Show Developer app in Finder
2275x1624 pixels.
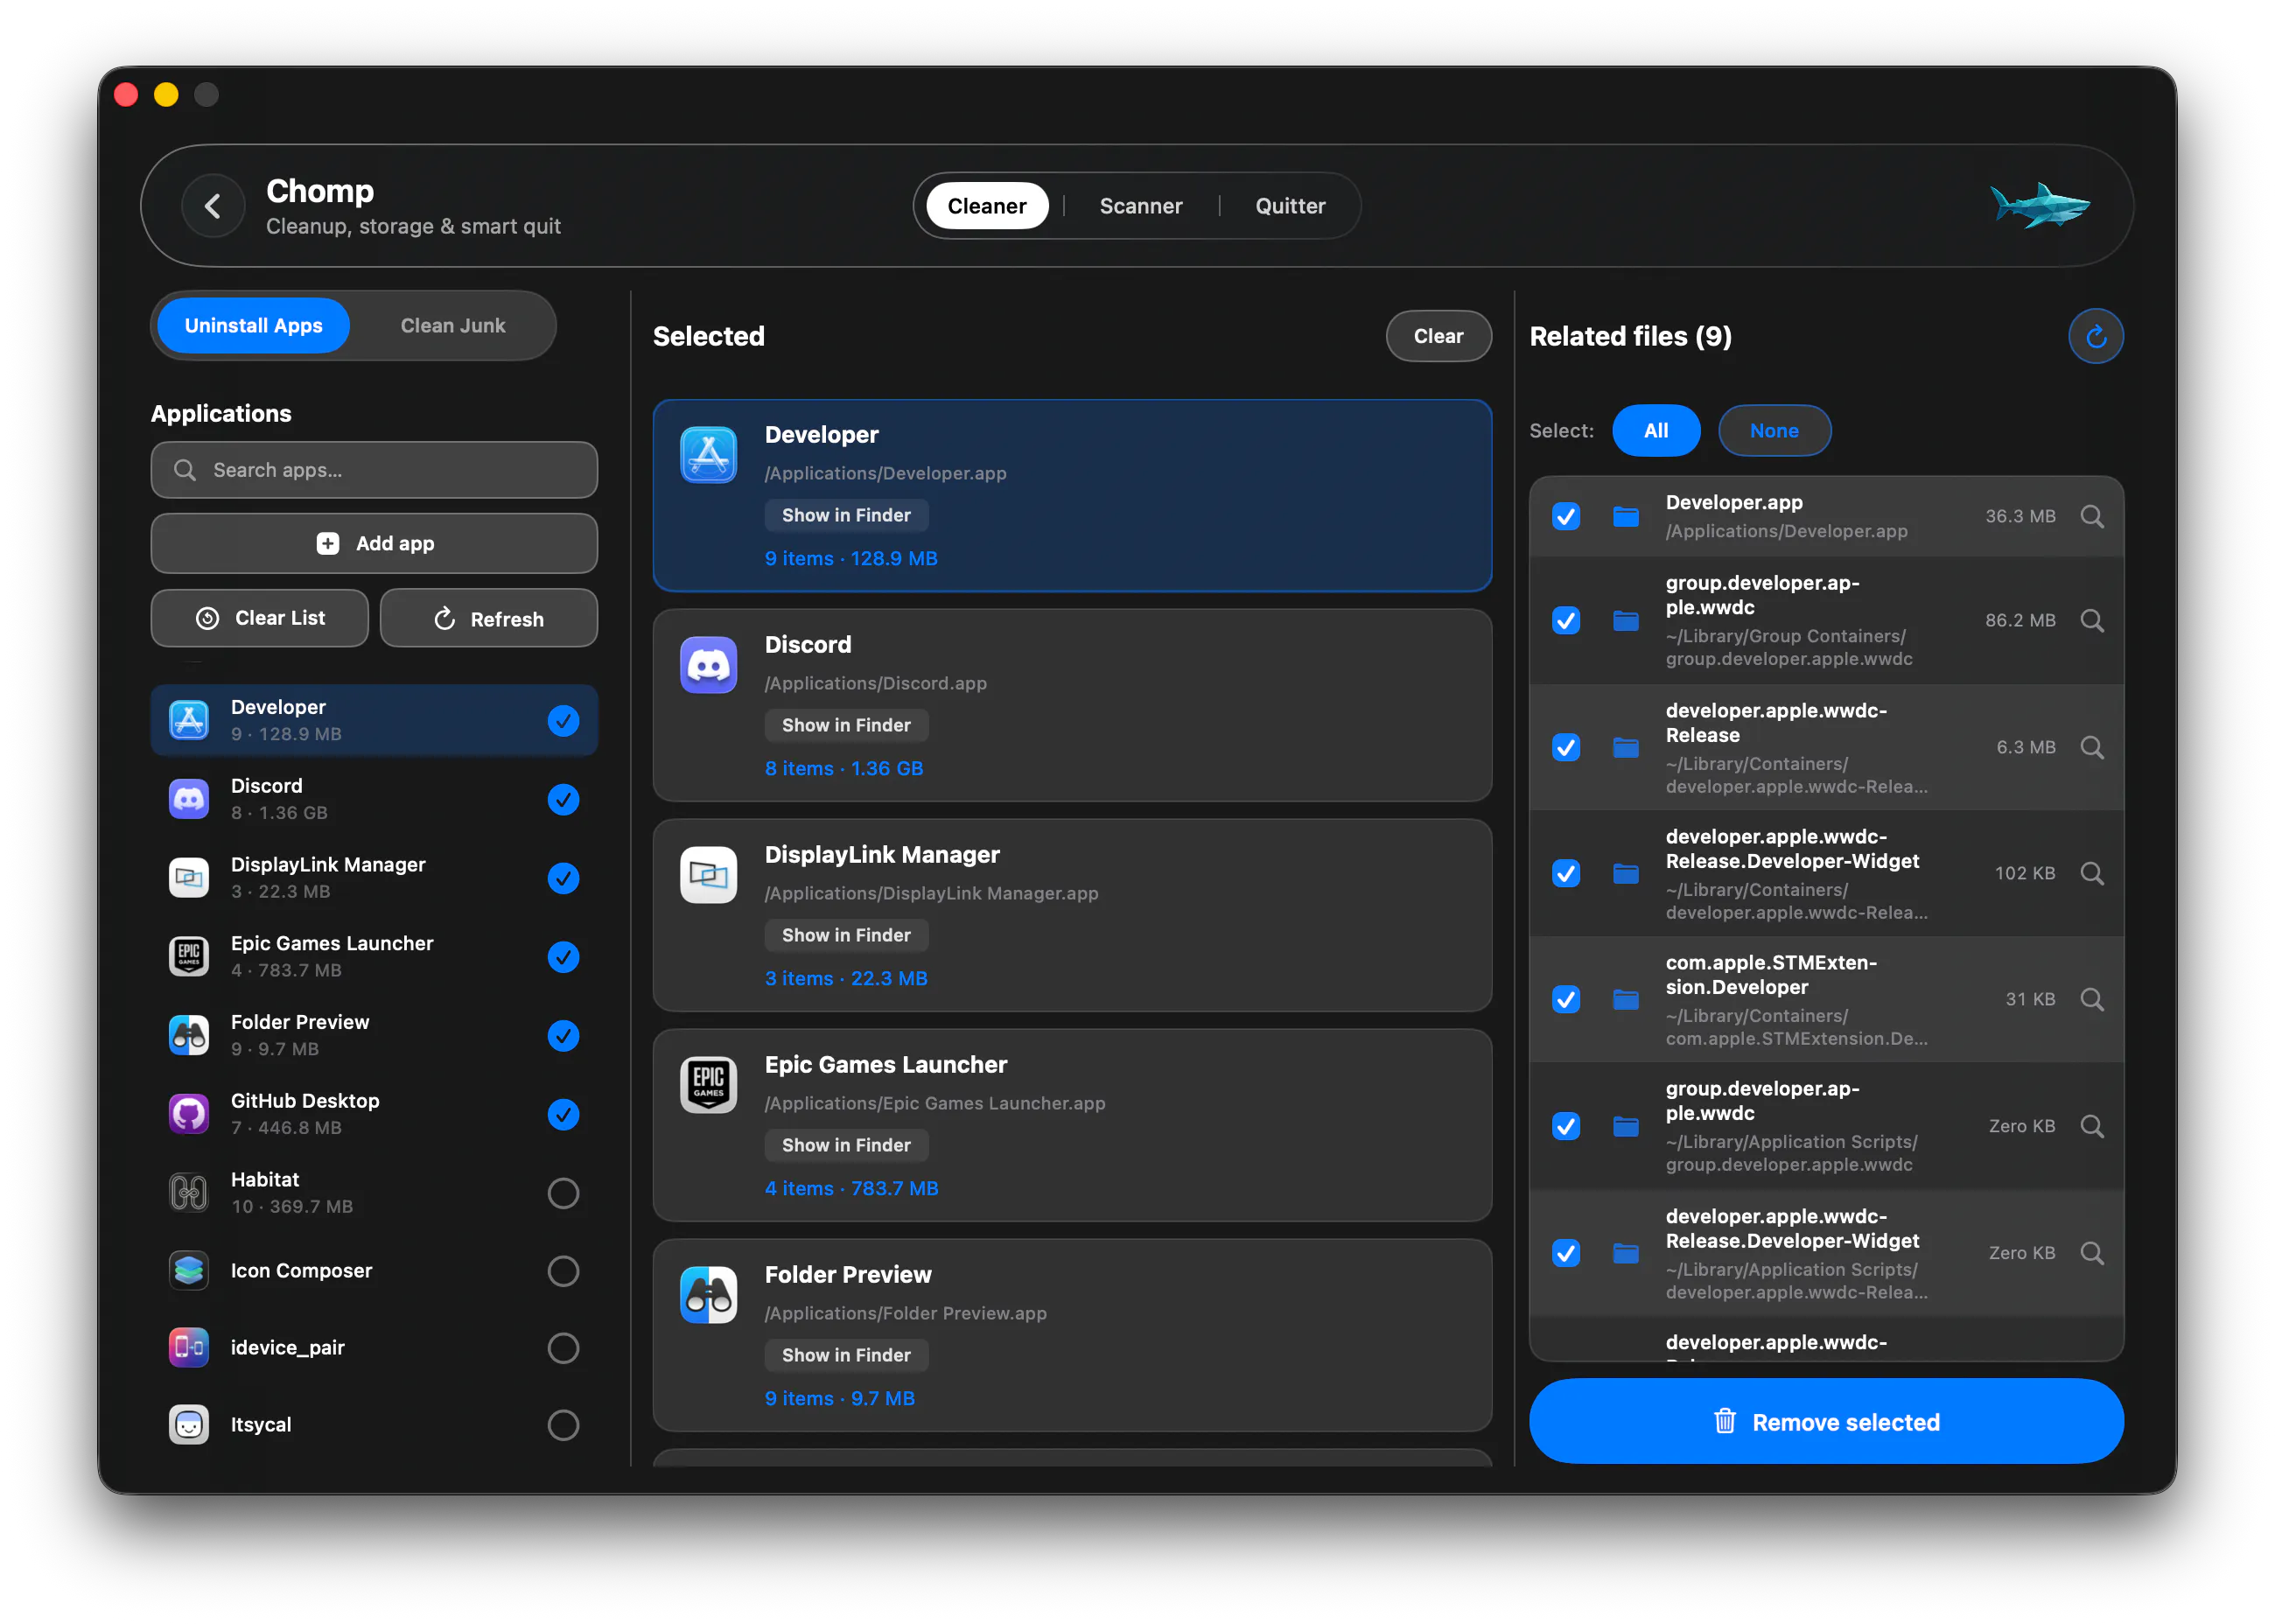coord(846,515)
